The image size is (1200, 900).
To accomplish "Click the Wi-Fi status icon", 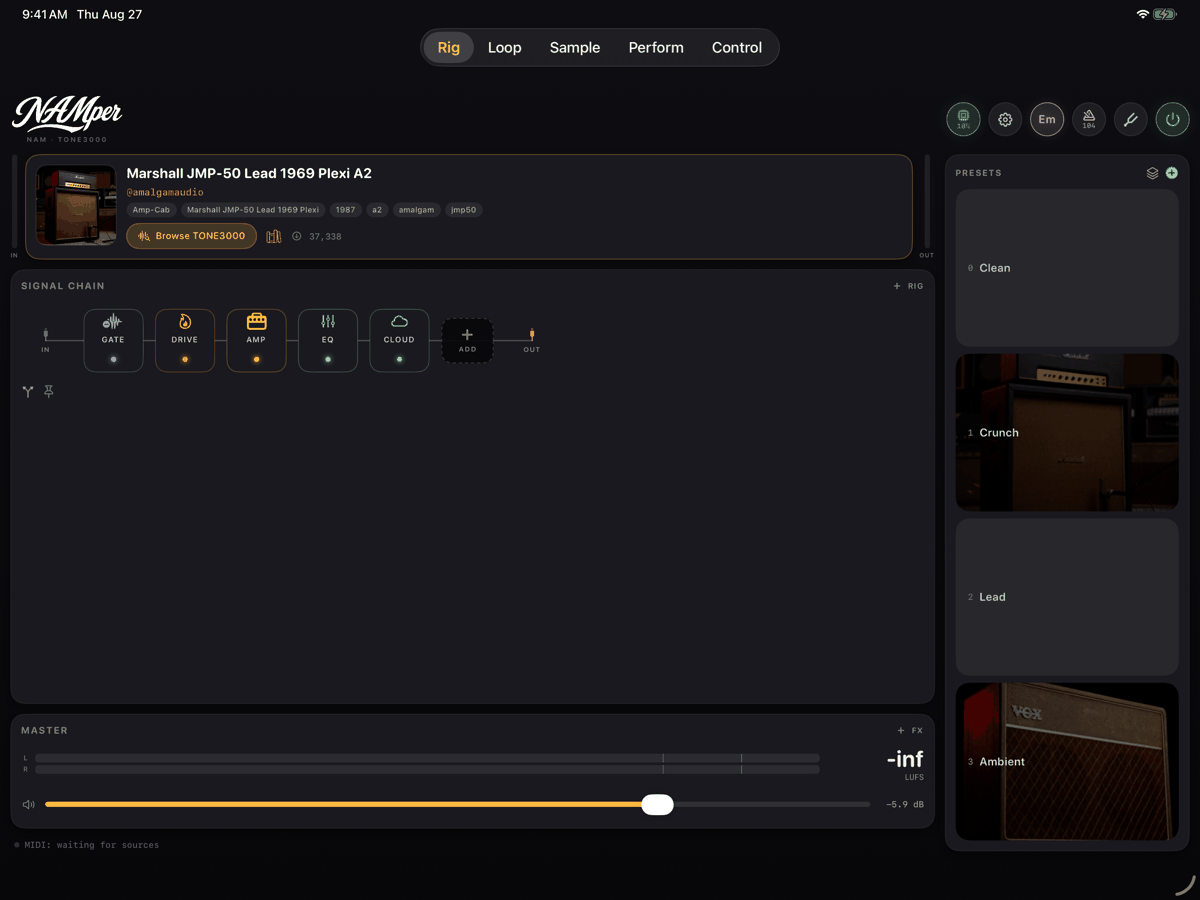I will coord(1142,15).
